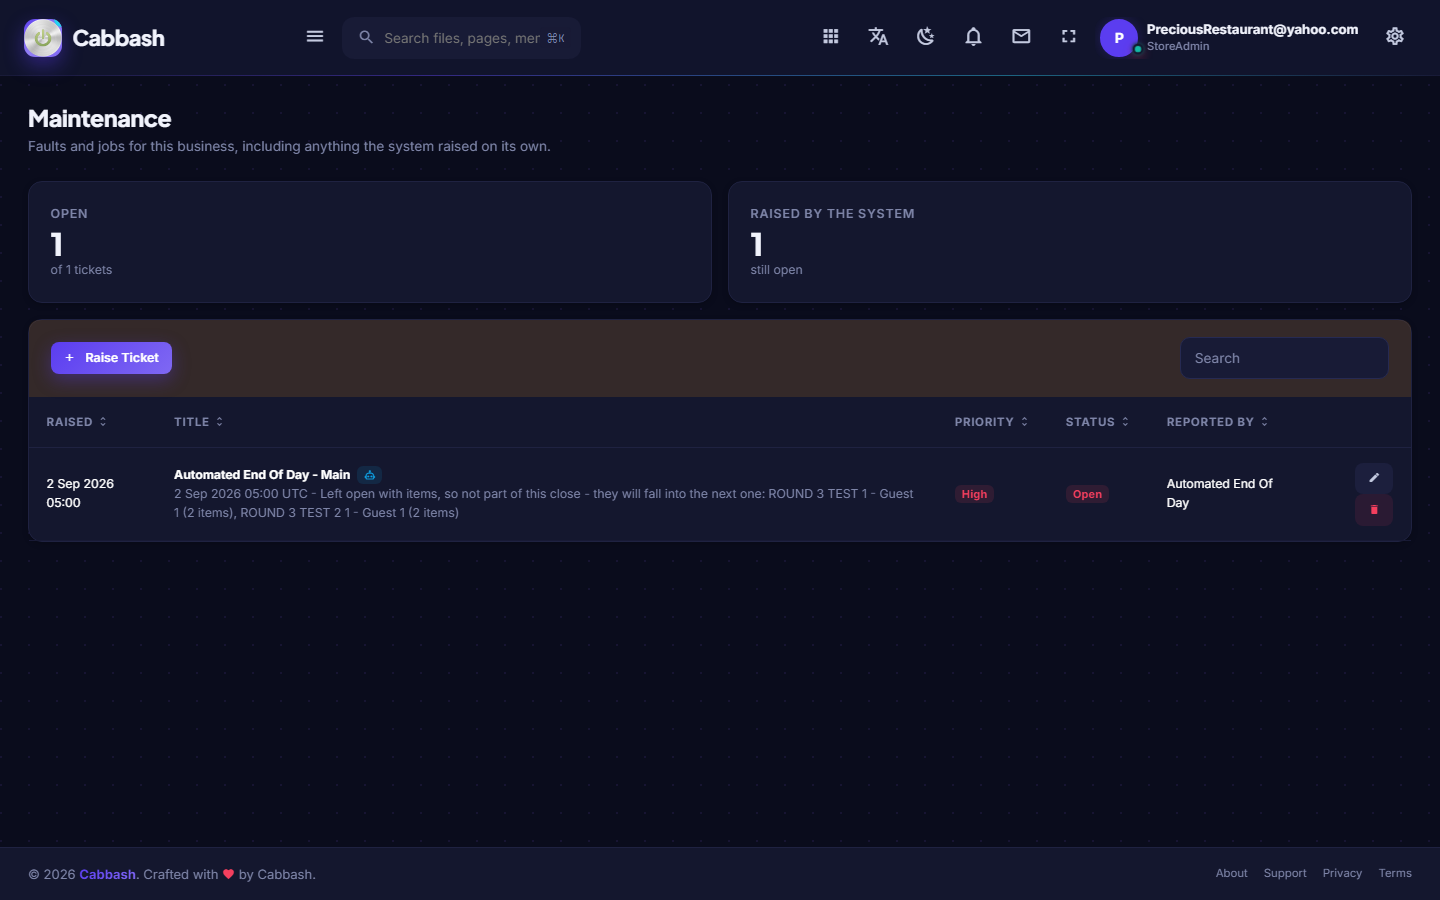Delete the Automated End Of Day ticket

click(x=1374, y=510)
